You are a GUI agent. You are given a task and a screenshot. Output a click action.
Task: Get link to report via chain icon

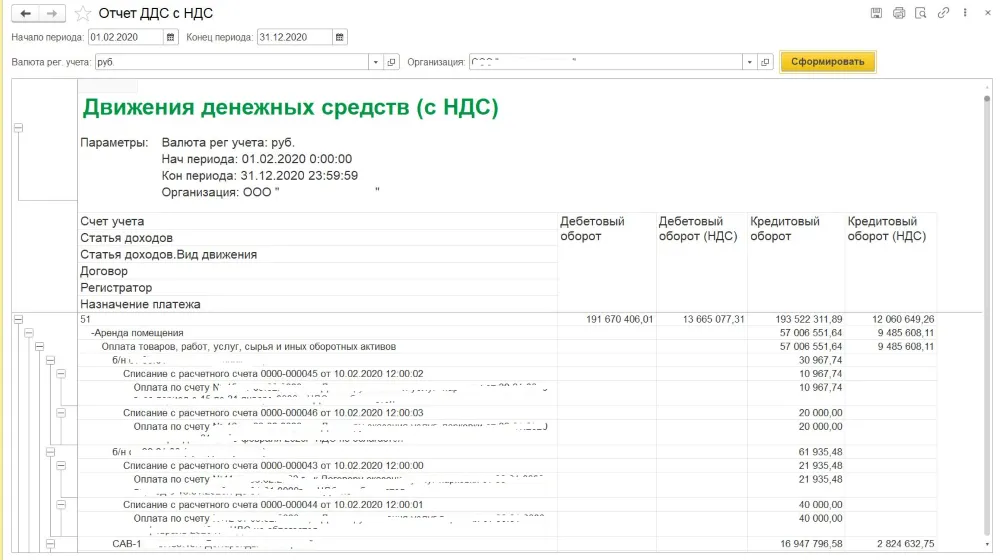tap(943, 13)
